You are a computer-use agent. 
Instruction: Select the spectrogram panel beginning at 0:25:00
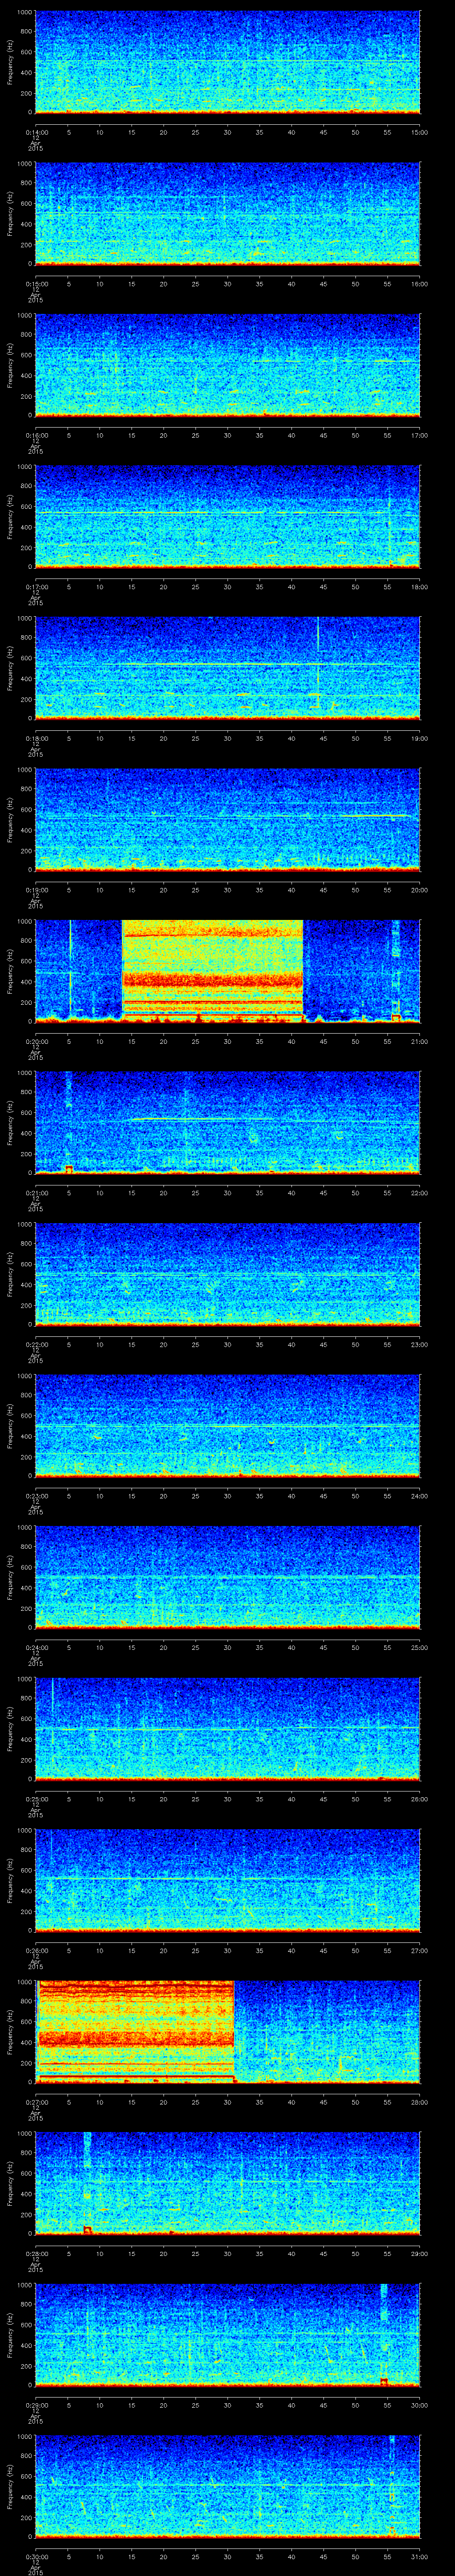[x=227, y=1728]
